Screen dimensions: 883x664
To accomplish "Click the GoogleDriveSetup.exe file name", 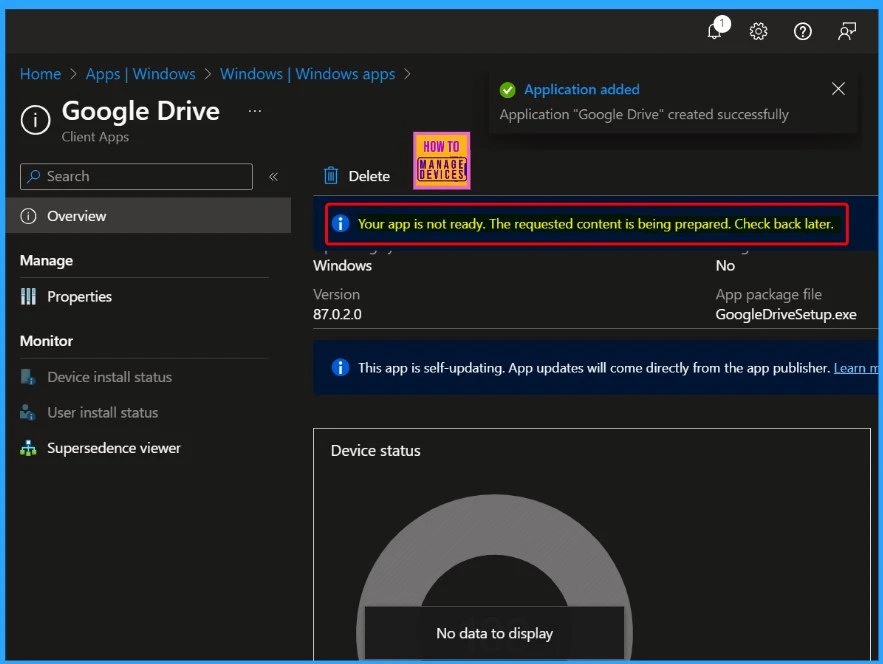I will [x=786, y=314].
